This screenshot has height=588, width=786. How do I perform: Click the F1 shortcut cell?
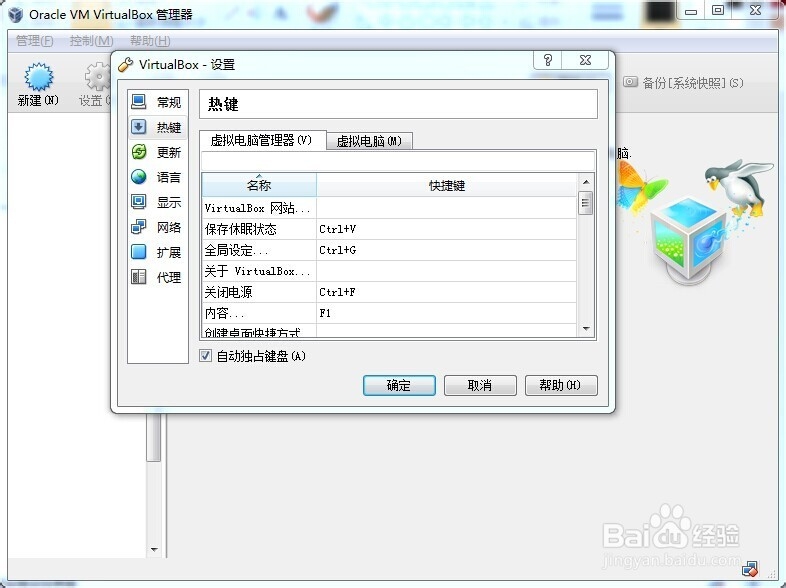[446, 313]
